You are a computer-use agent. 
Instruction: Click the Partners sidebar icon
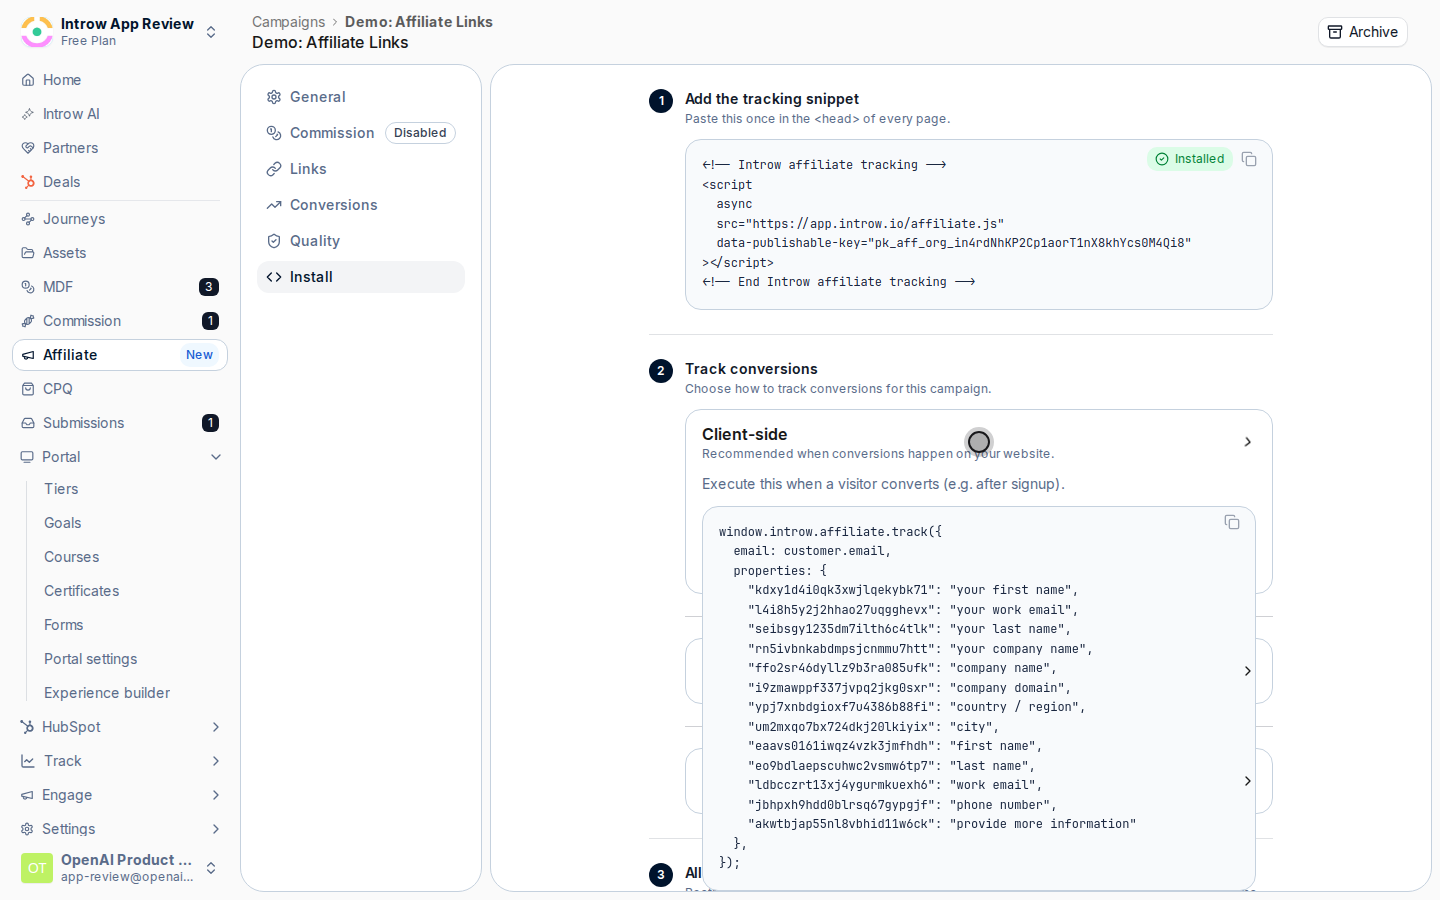28,148
